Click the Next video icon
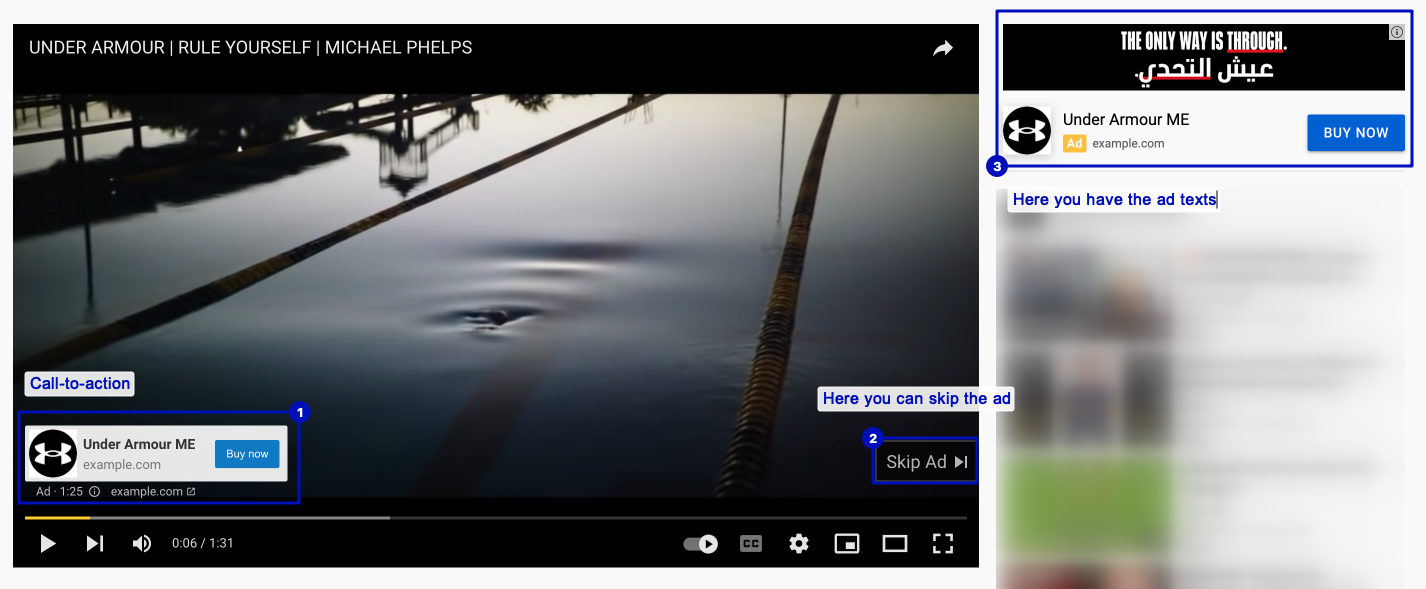Screen dimensions: 1426x589 tap(95, 543)
